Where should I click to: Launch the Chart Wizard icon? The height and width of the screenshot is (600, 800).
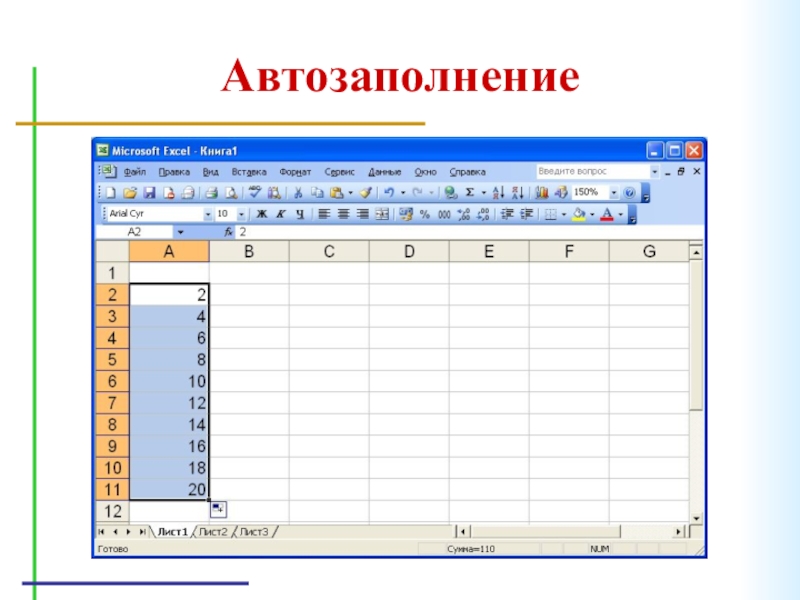click(x=541, y=193)
